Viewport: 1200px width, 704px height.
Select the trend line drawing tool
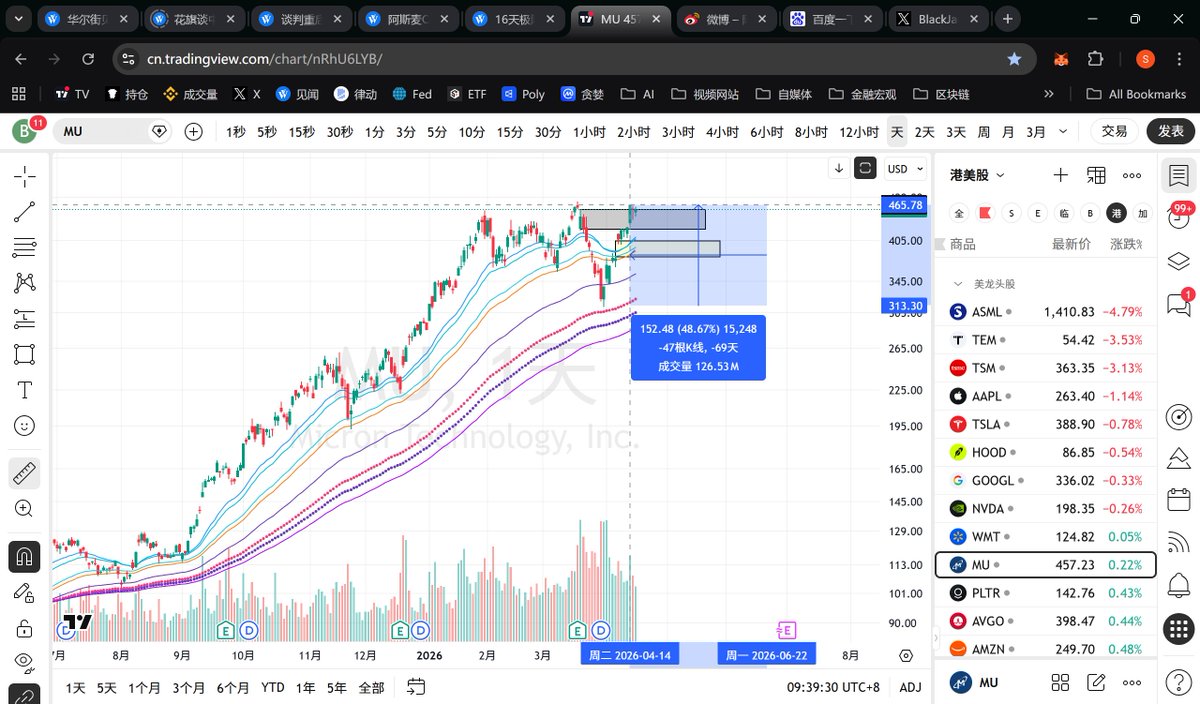pyautogui.click(x=25, y=212)
